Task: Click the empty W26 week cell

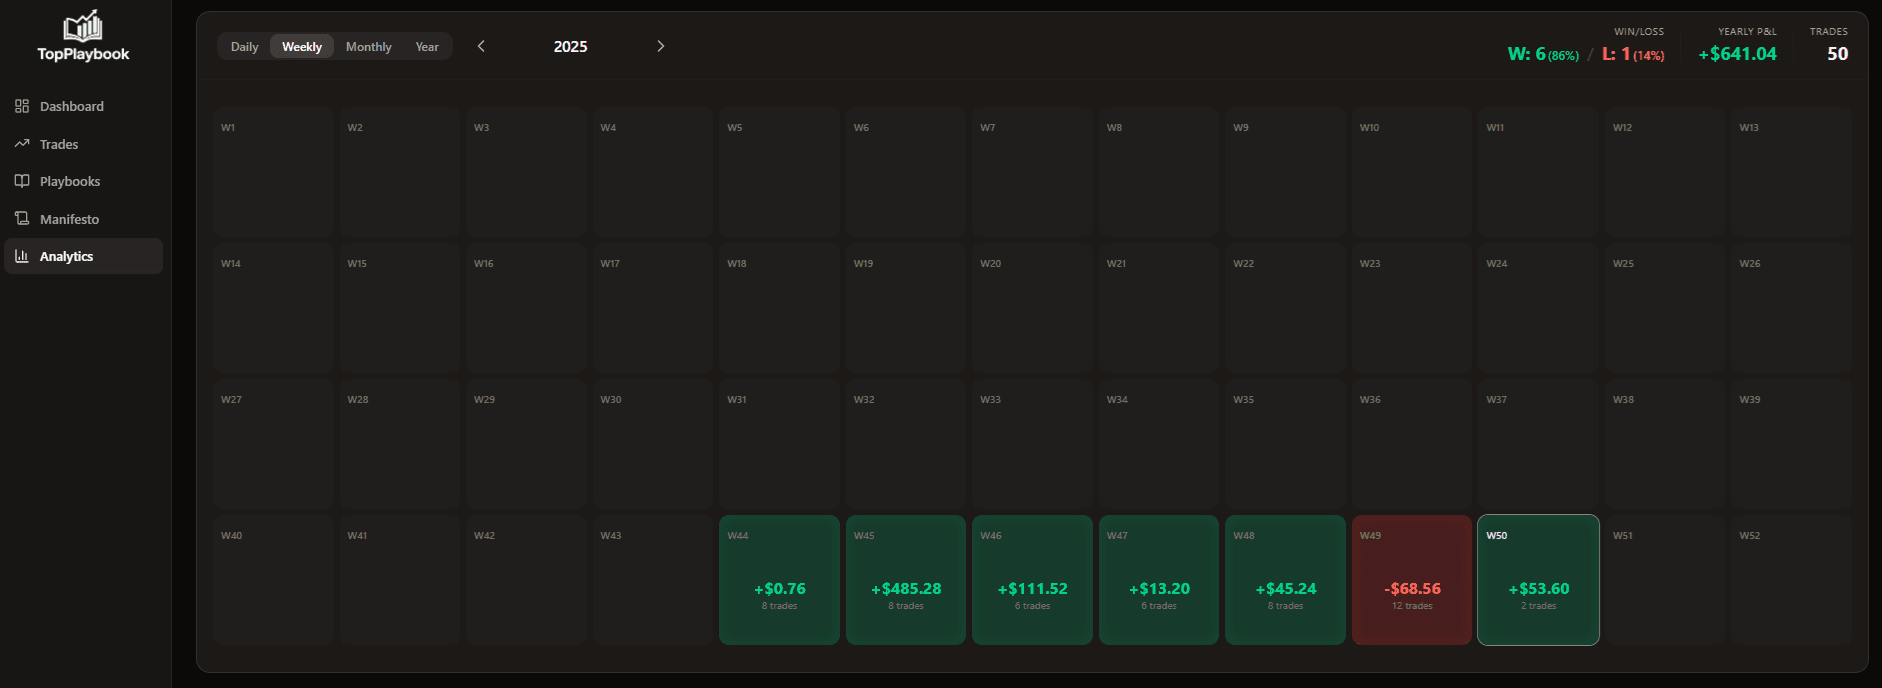Action: [x=1792, y=308]
